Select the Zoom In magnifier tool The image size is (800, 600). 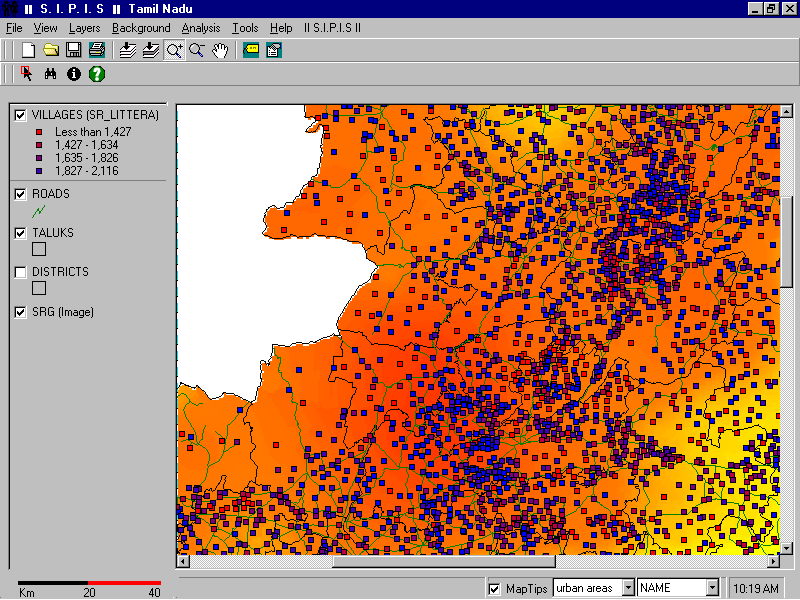click(174, 50)
